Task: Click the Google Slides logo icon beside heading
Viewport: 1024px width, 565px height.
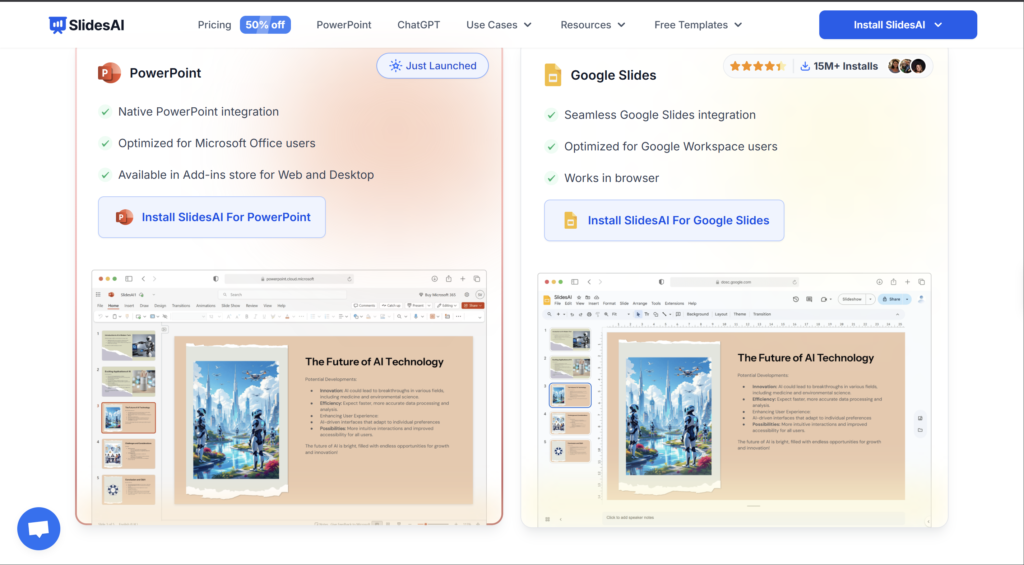Action: [553, 75]
